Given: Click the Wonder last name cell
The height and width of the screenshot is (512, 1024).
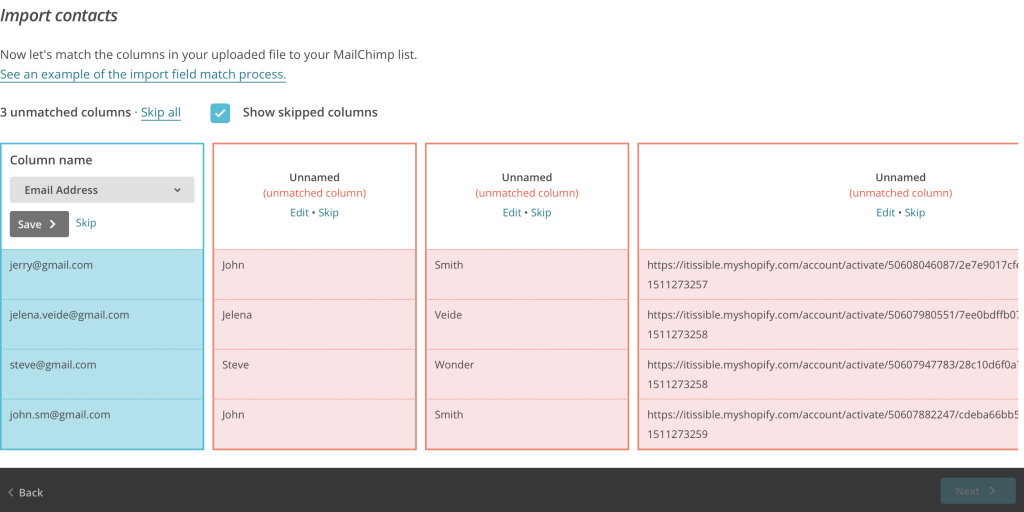Looking at the screenshot, I should [454, 365].
